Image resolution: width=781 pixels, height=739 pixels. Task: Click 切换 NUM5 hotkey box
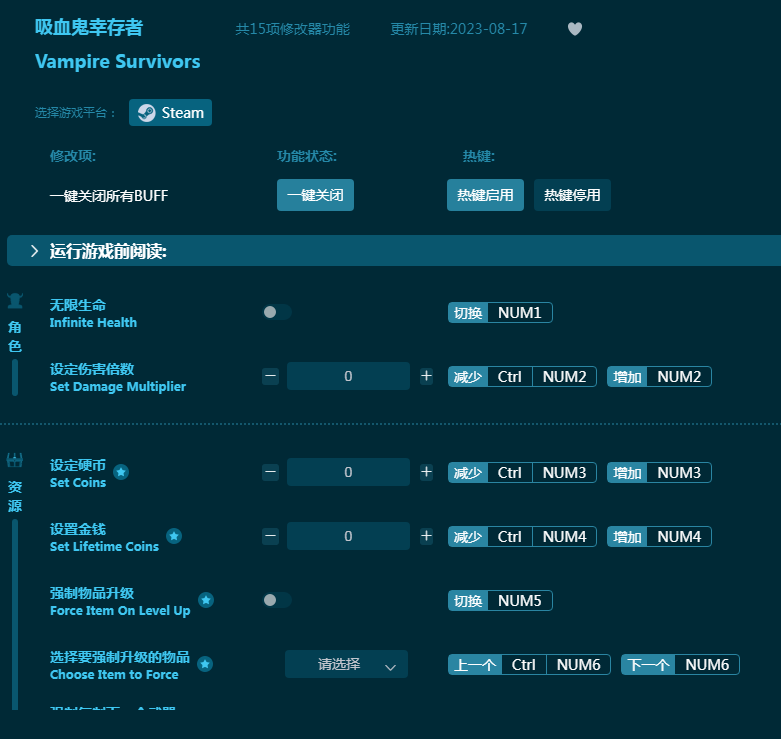click(500, 601)
